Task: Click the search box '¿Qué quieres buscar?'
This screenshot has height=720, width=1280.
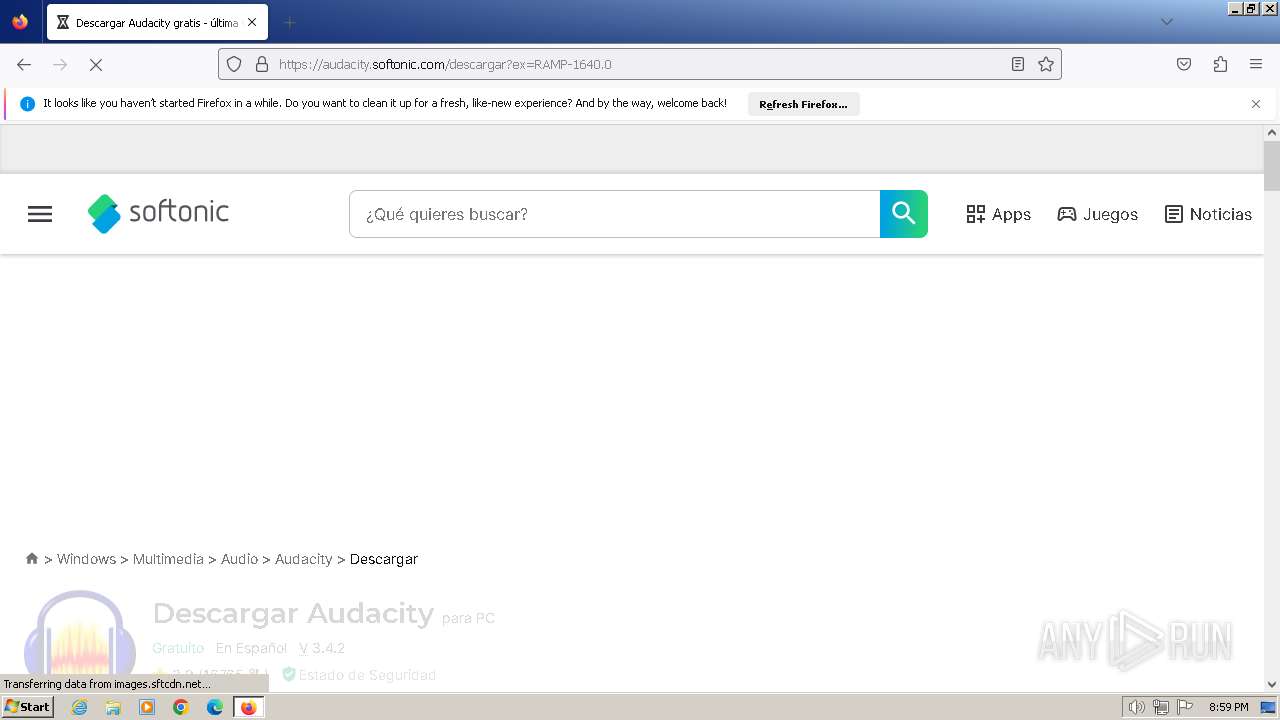Action: pyautogui.click(x=614, y=214)
